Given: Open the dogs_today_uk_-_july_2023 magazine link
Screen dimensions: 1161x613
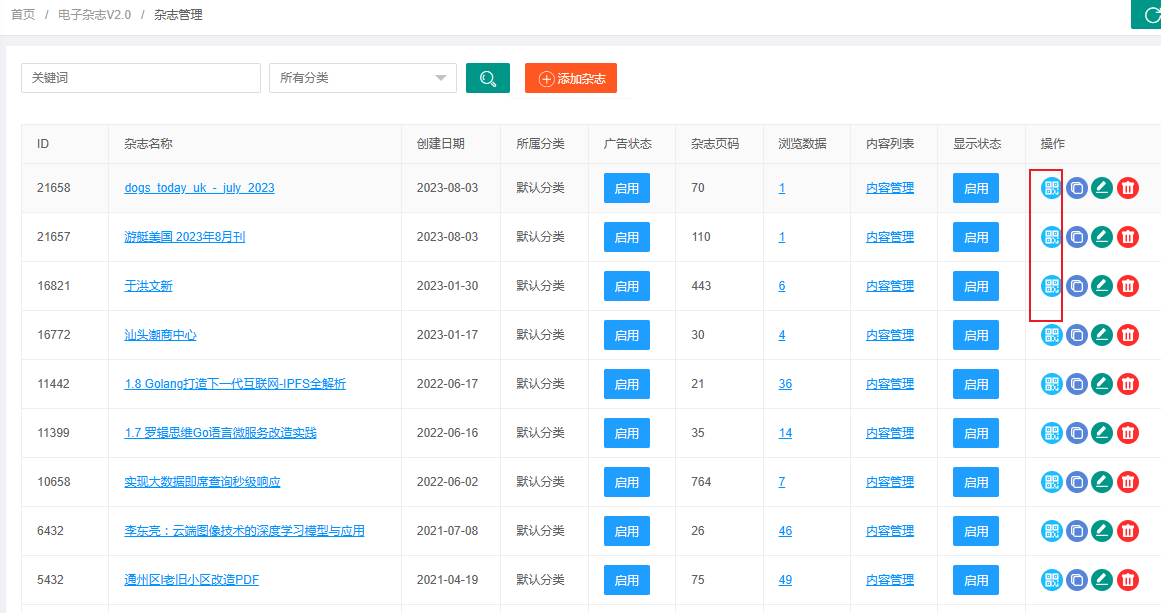Looking at the screenshot, I should coord(199,188).
